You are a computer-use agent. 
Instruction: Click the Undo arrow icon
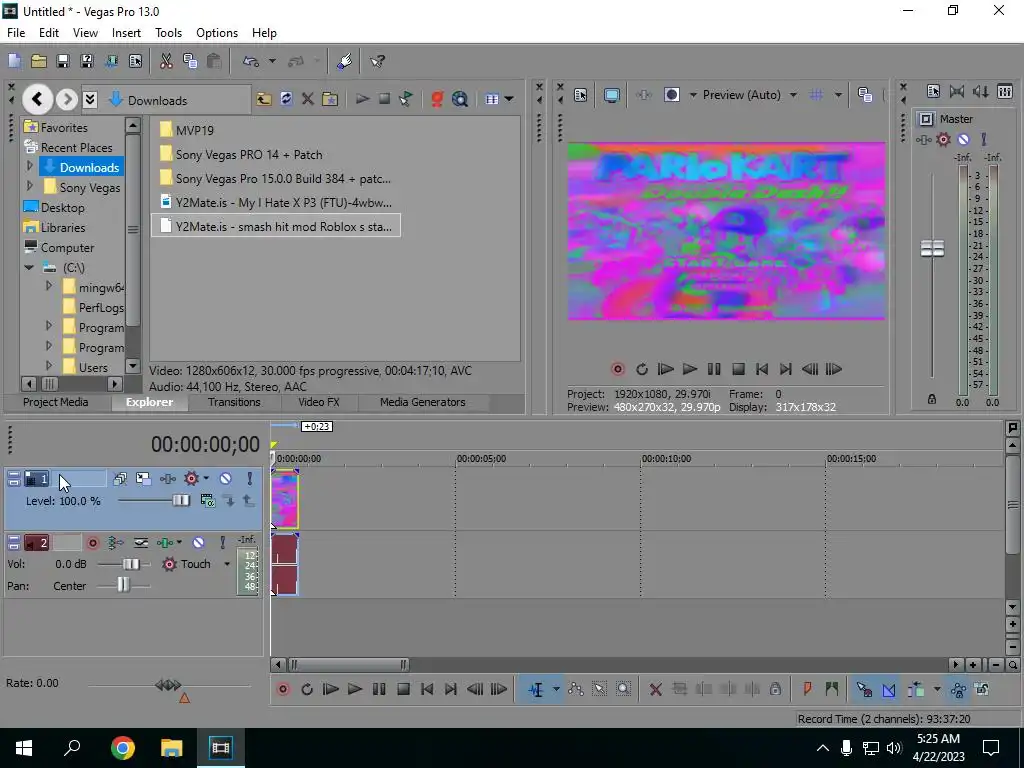[251, 61]
